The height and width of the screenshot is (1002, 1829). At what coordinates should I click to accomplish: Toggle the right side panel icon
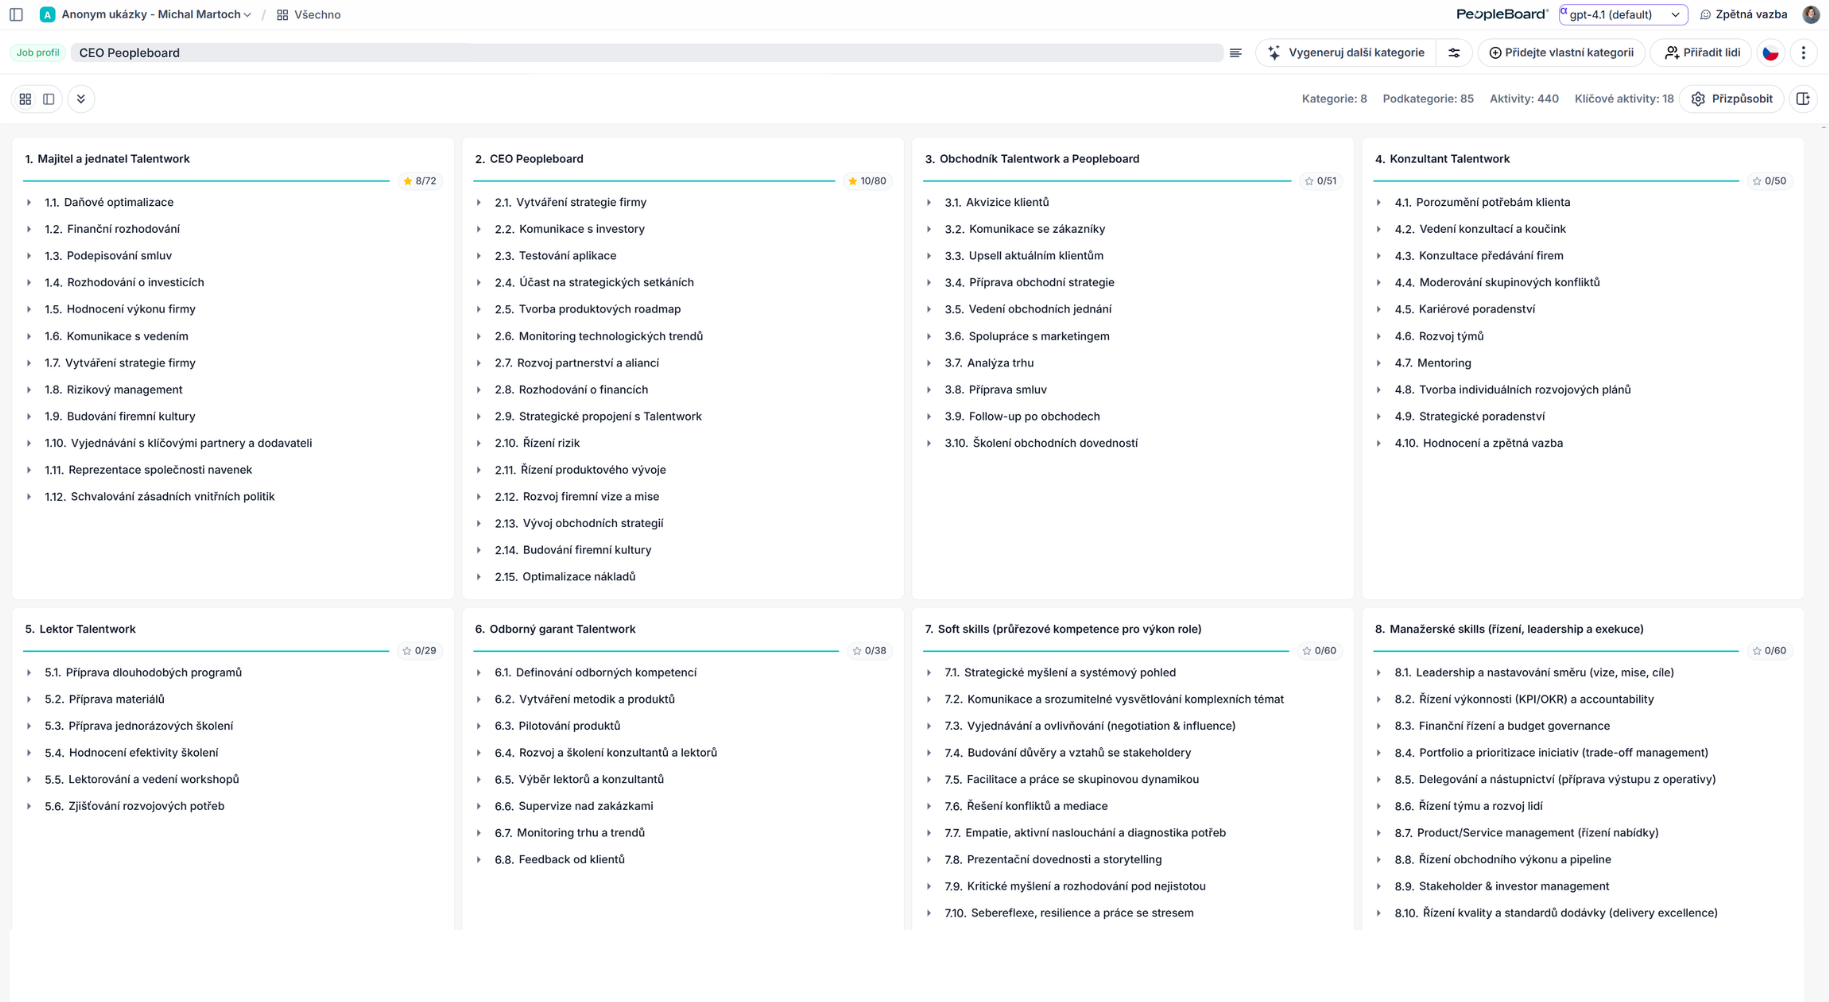pos(1803,99)
